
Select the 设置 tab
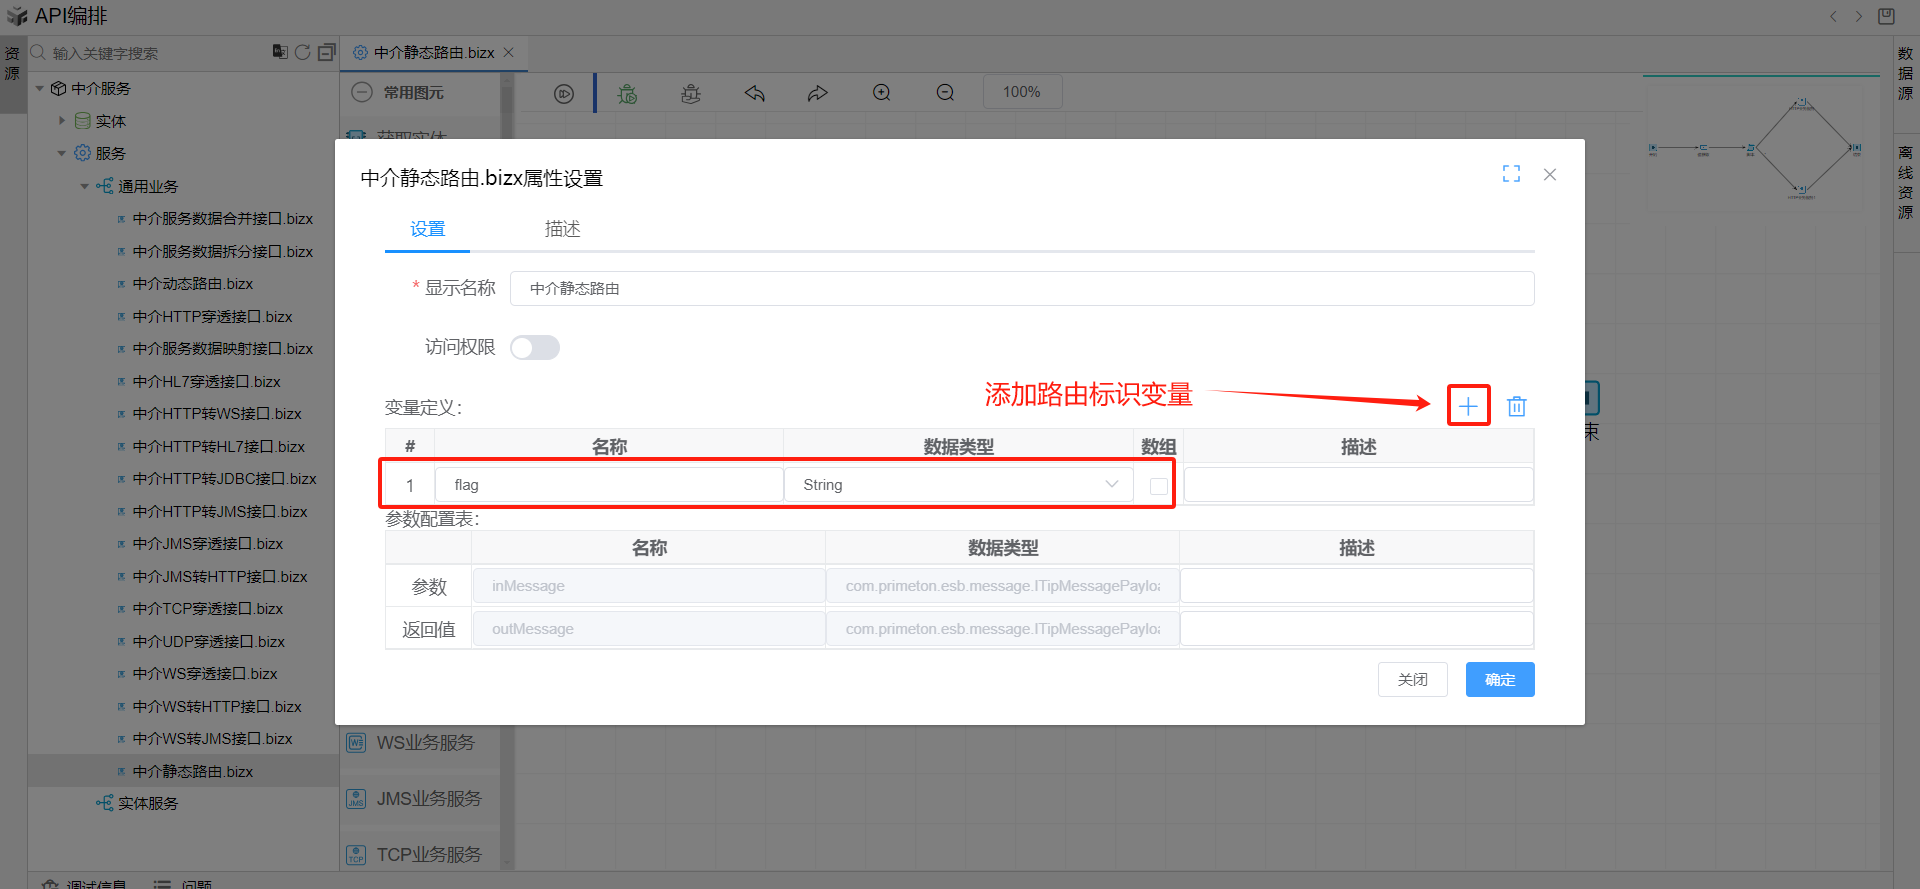pos(427,229)
